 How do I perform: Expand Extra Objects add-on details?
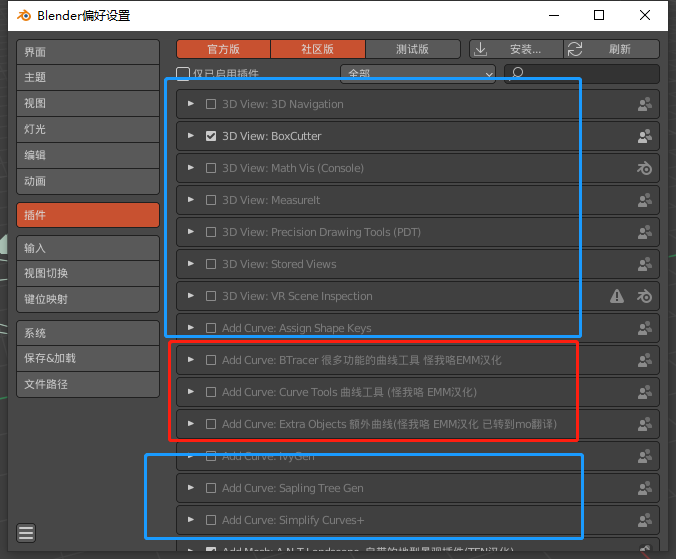point(191,424)
